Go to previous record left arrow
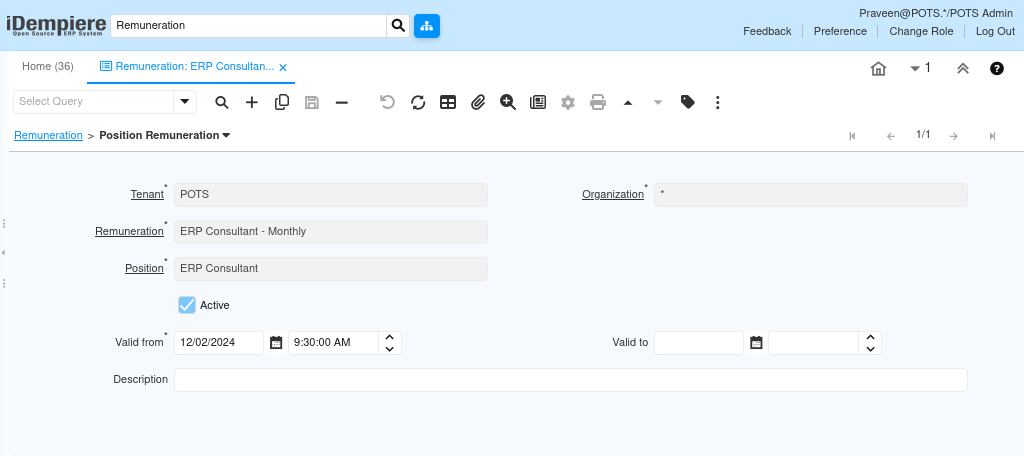The height and width of the screenshot is (456, 1024). (x=891, y=136)
